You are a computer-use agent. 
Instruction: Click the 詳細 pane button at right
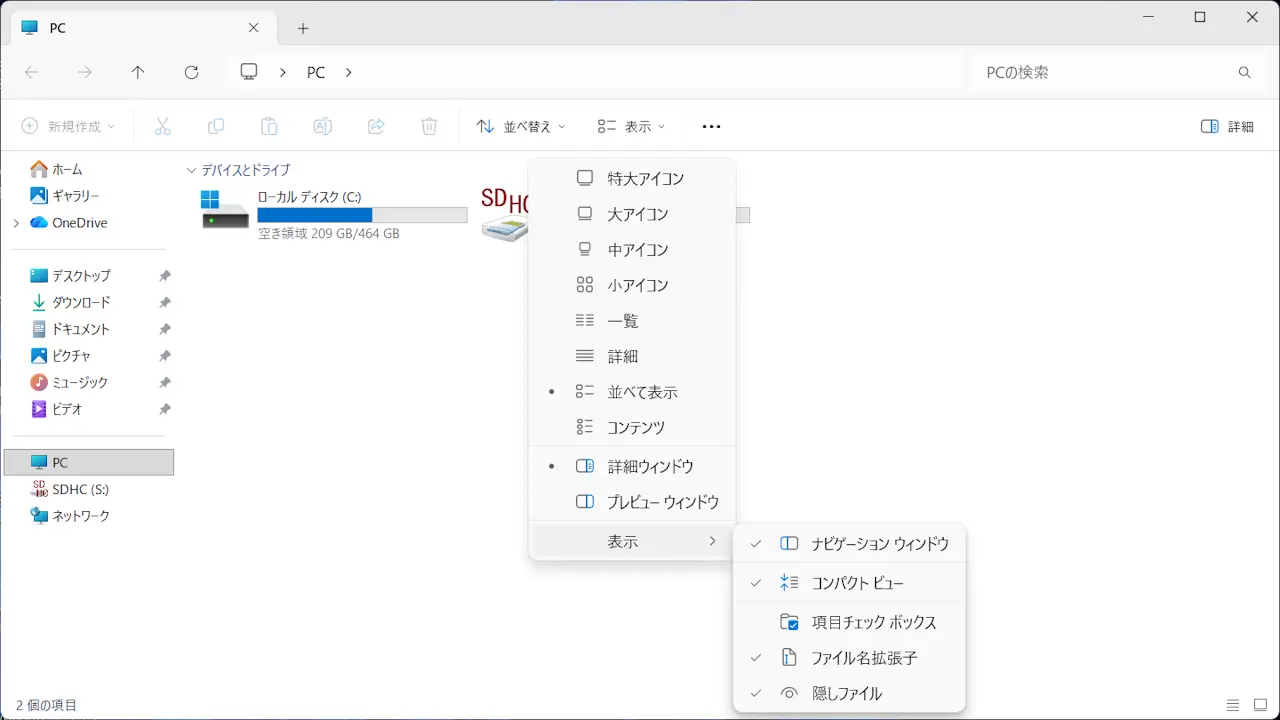(x=1227, y=126)
